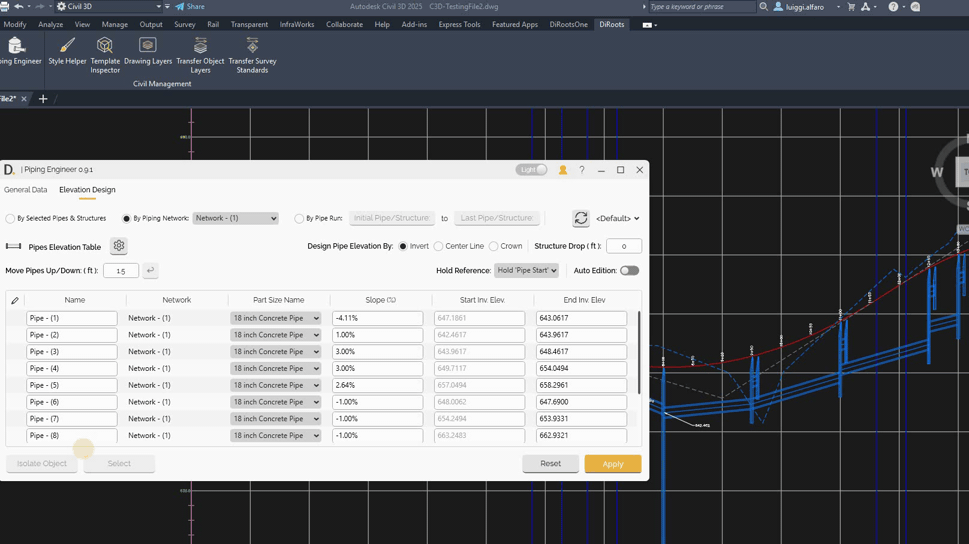Open Drawing Layers tool
969x544 pixels.
click(x=148, y=52)
